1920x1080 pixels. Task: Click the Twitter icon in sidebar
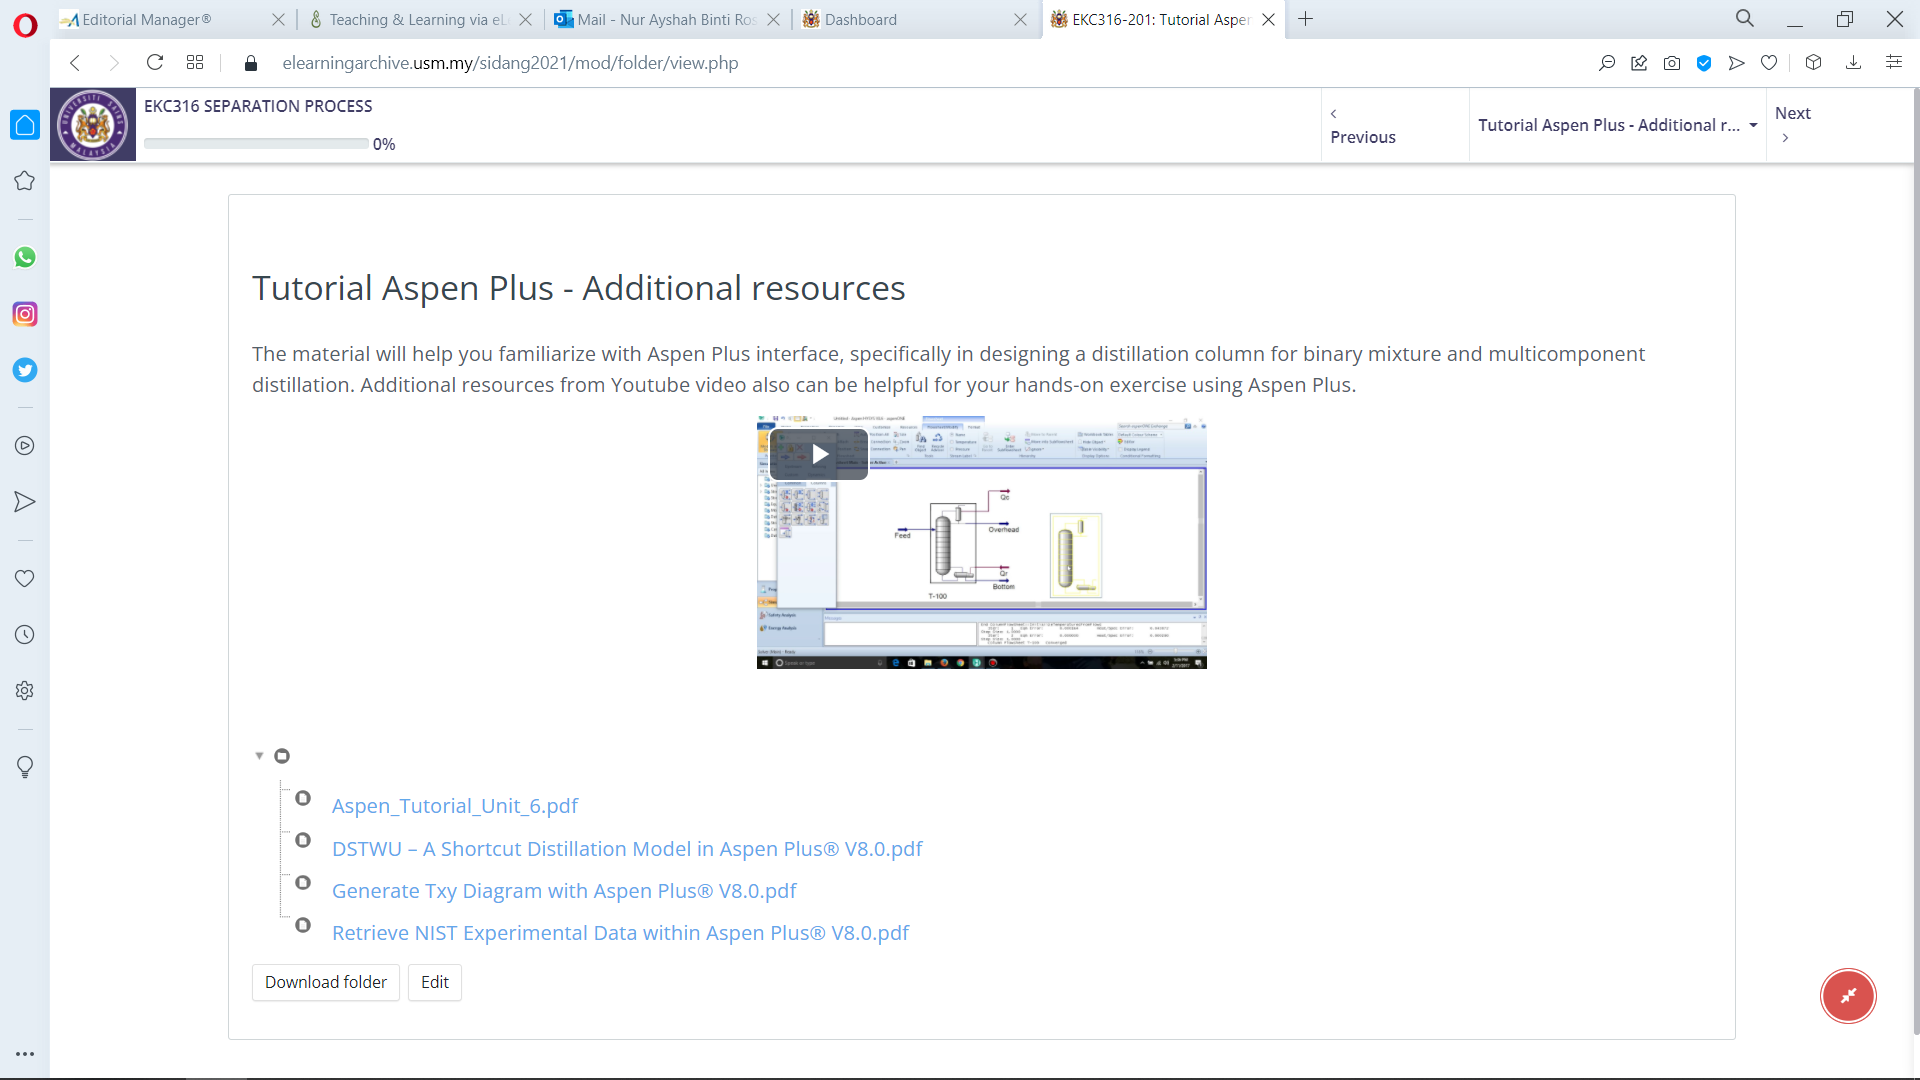point(25,371)
